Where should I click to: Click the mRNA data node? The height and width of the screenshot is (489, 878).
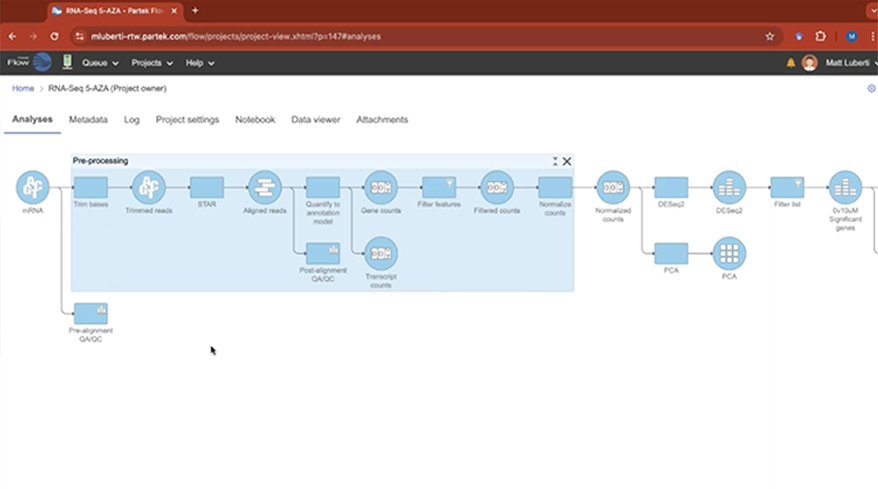pyautogui.click(x=32, y=187)
